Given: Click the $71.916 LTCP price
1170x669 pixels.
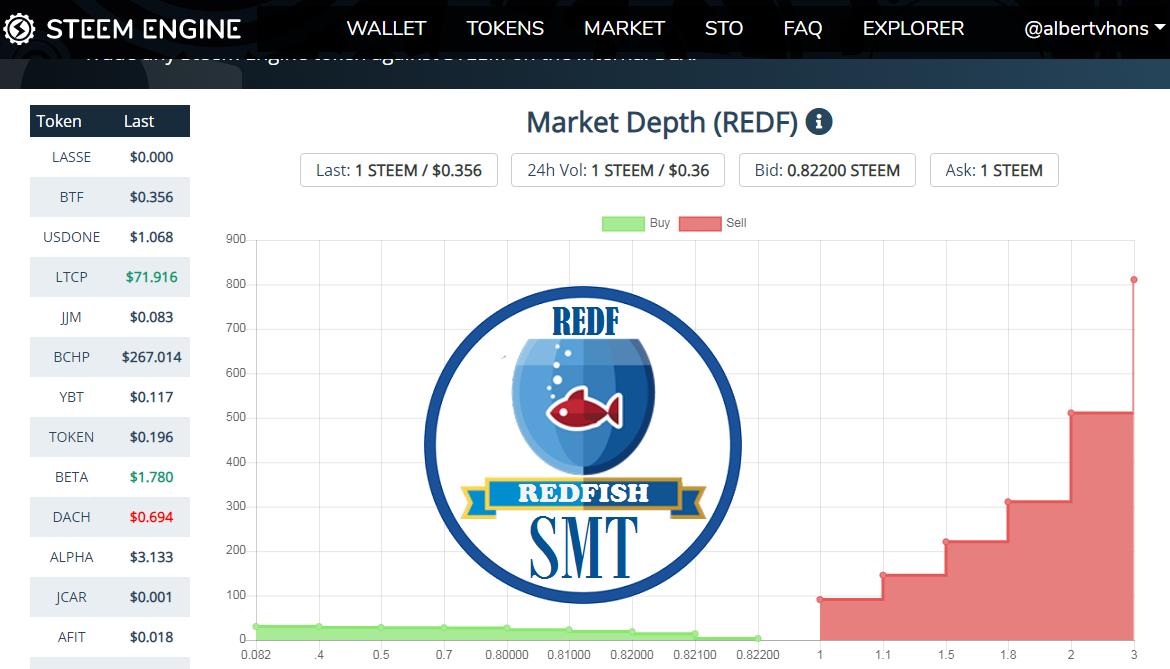Looking at the screenshot, I should pos(151,277).
